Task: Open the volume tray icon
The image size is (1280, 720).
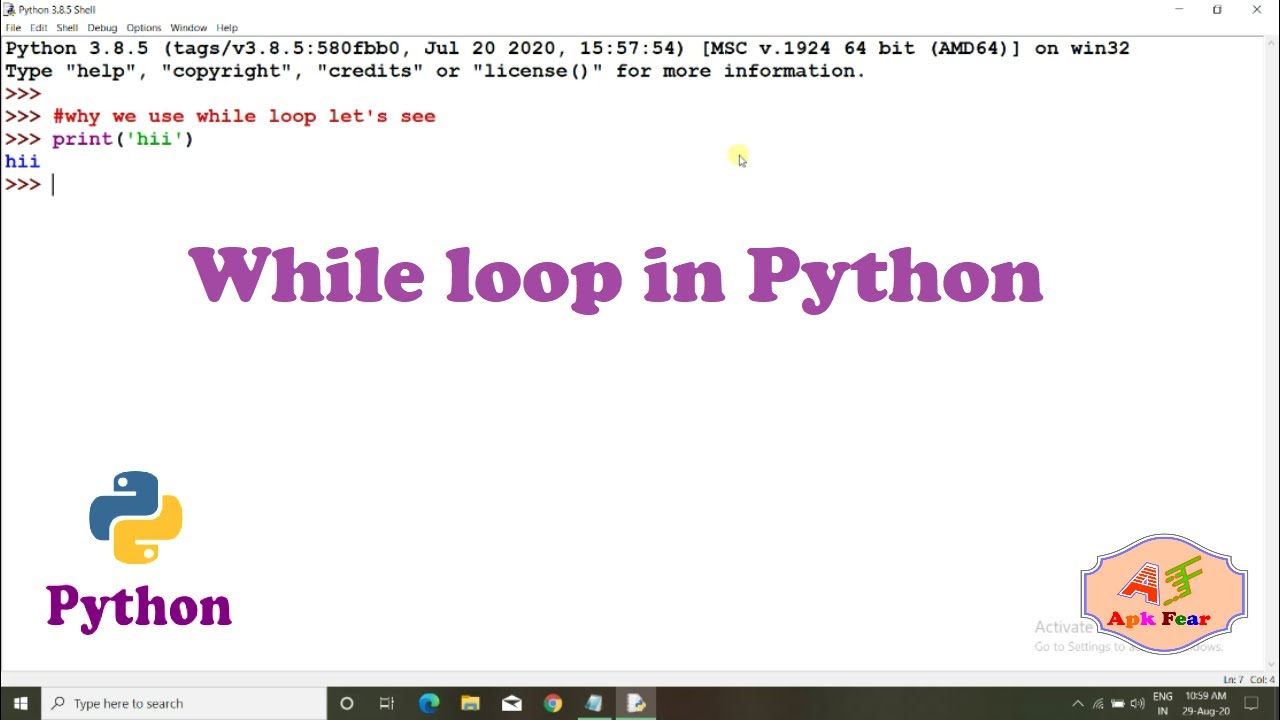Action: pyautogui.click(x=1137, y=703)
